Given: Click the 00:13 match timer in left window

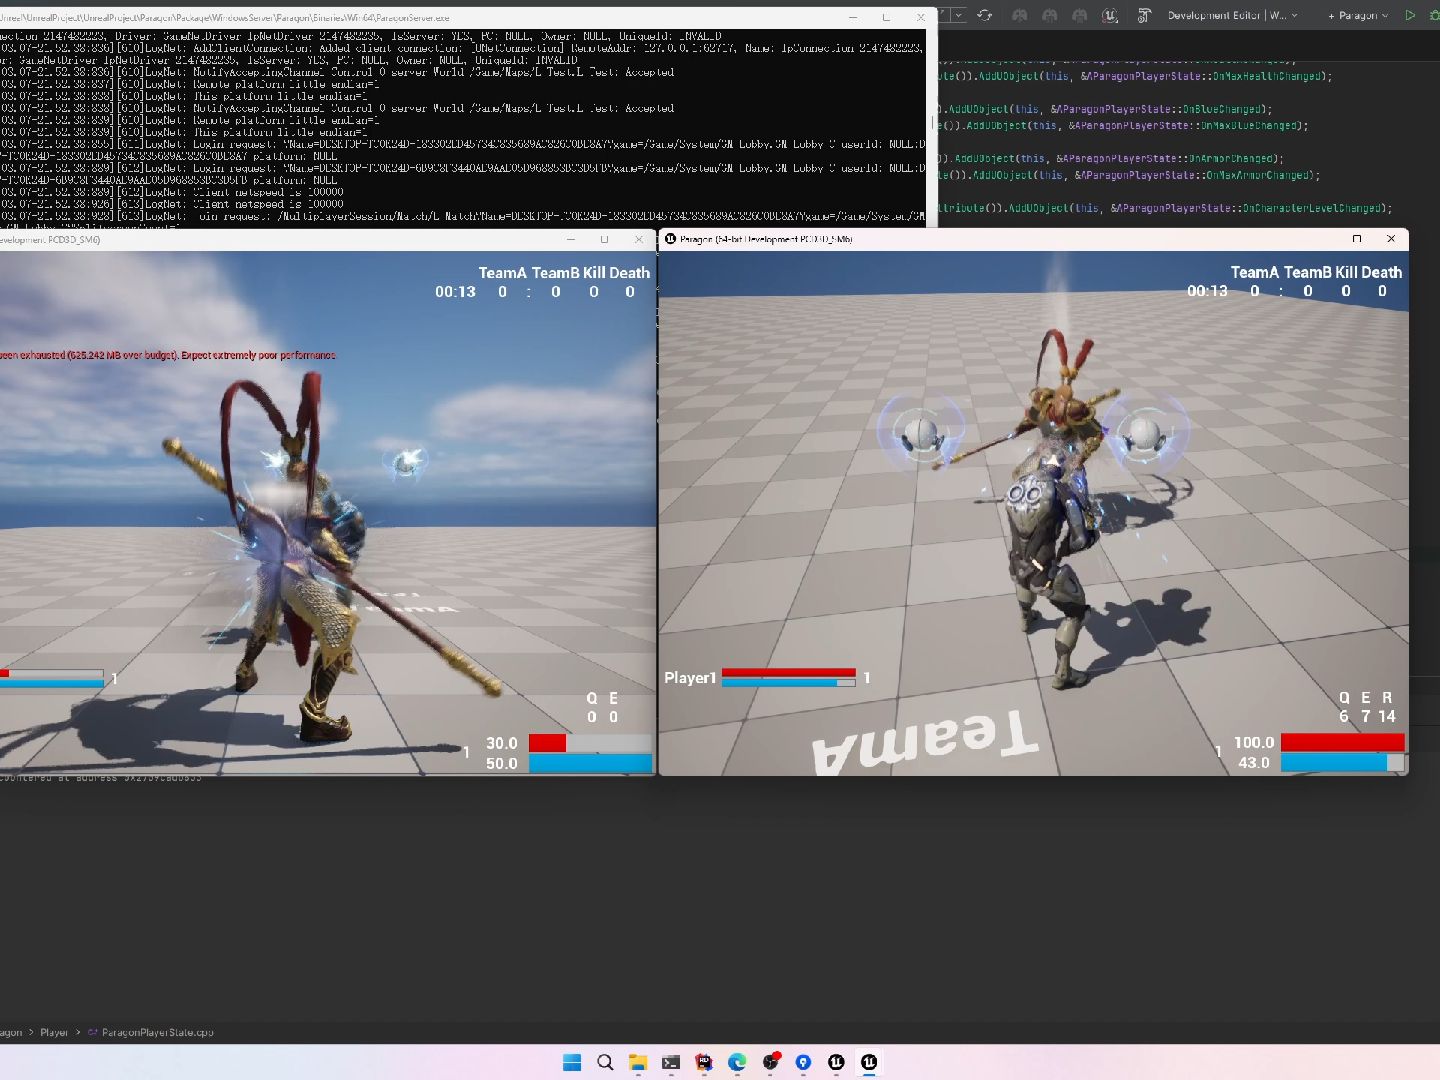Looking at the screenshot, I should (x=455, y=292).
